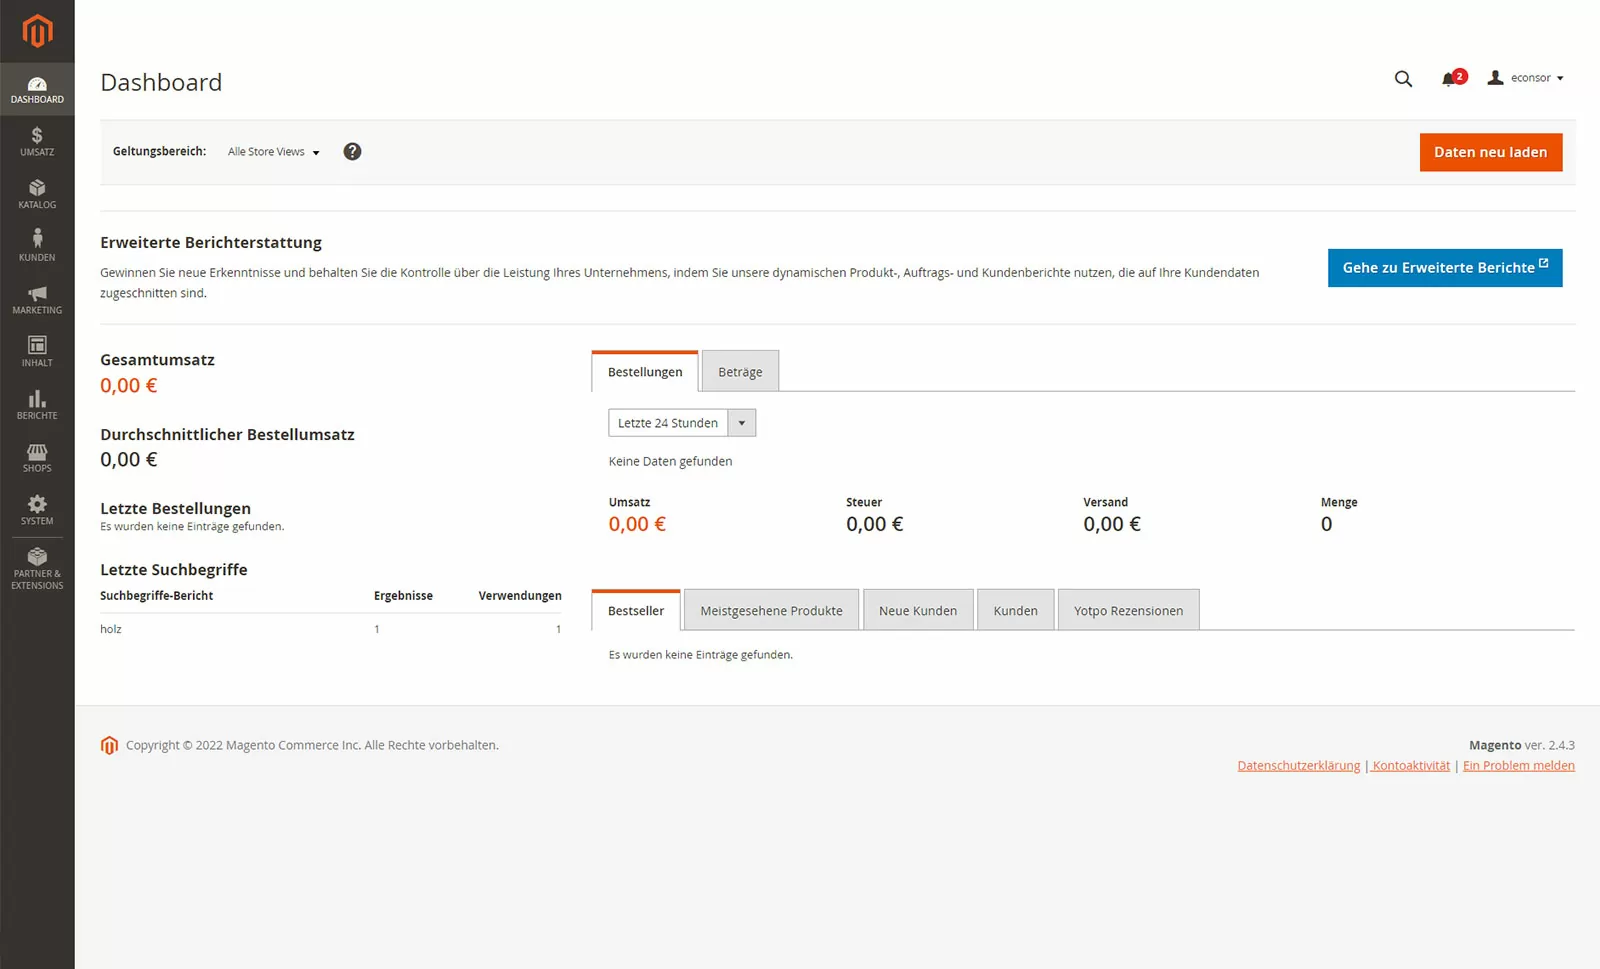Click the Geltungsbereich help question mark
Screen dimensions: 1600x969
click(352, 151)
